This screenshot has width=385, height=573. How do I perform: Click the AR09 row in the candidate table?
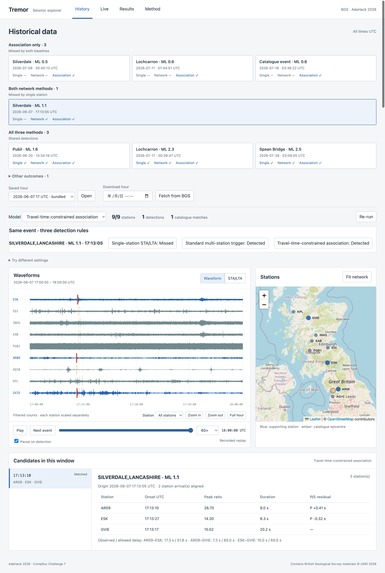(234, 508)
